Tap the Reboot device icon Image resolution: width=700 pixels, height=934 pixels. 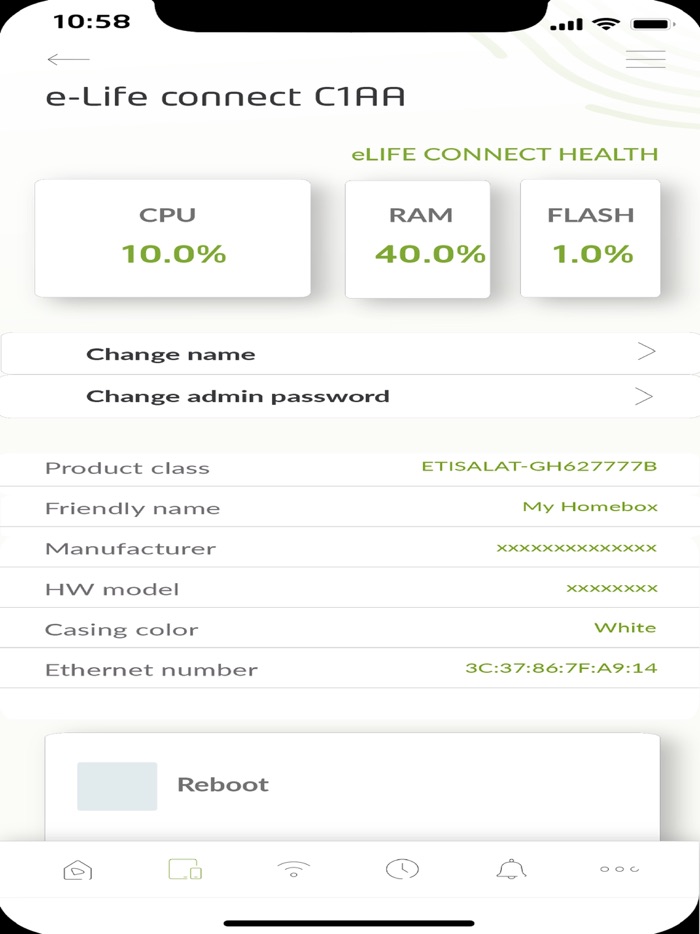coord(117,785)
